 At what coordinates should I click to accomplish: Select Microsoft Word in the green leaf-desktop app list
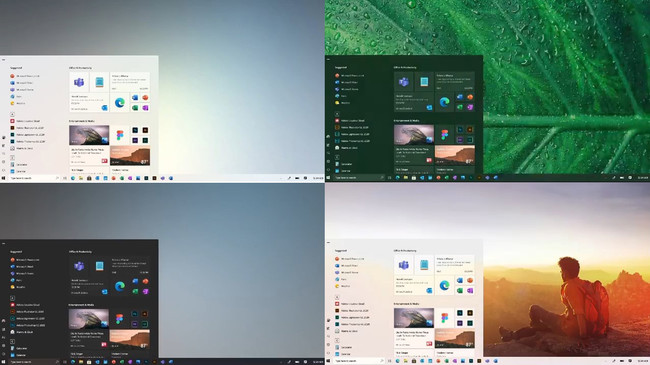coord(347,83)
